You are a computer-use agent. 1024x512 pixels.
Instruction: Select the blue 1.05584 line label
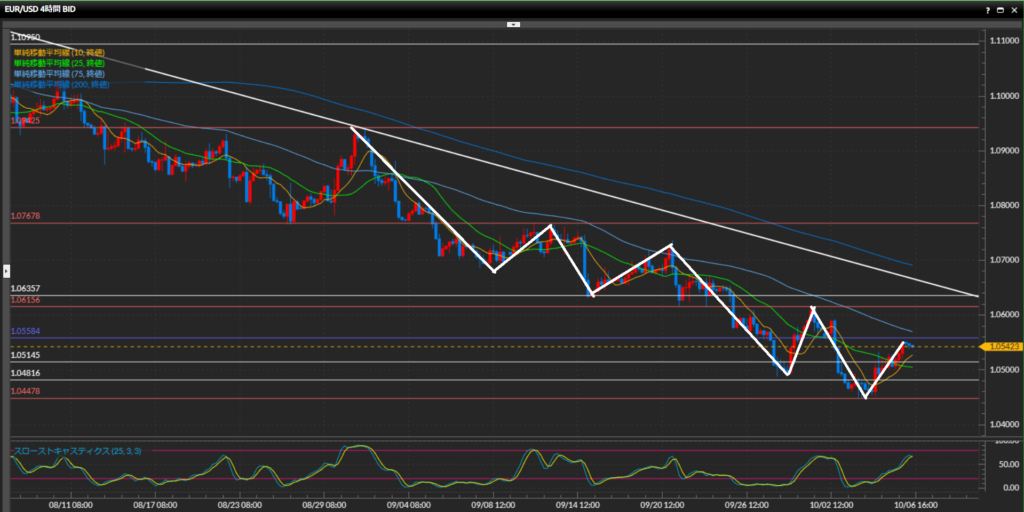pos(25,331)
